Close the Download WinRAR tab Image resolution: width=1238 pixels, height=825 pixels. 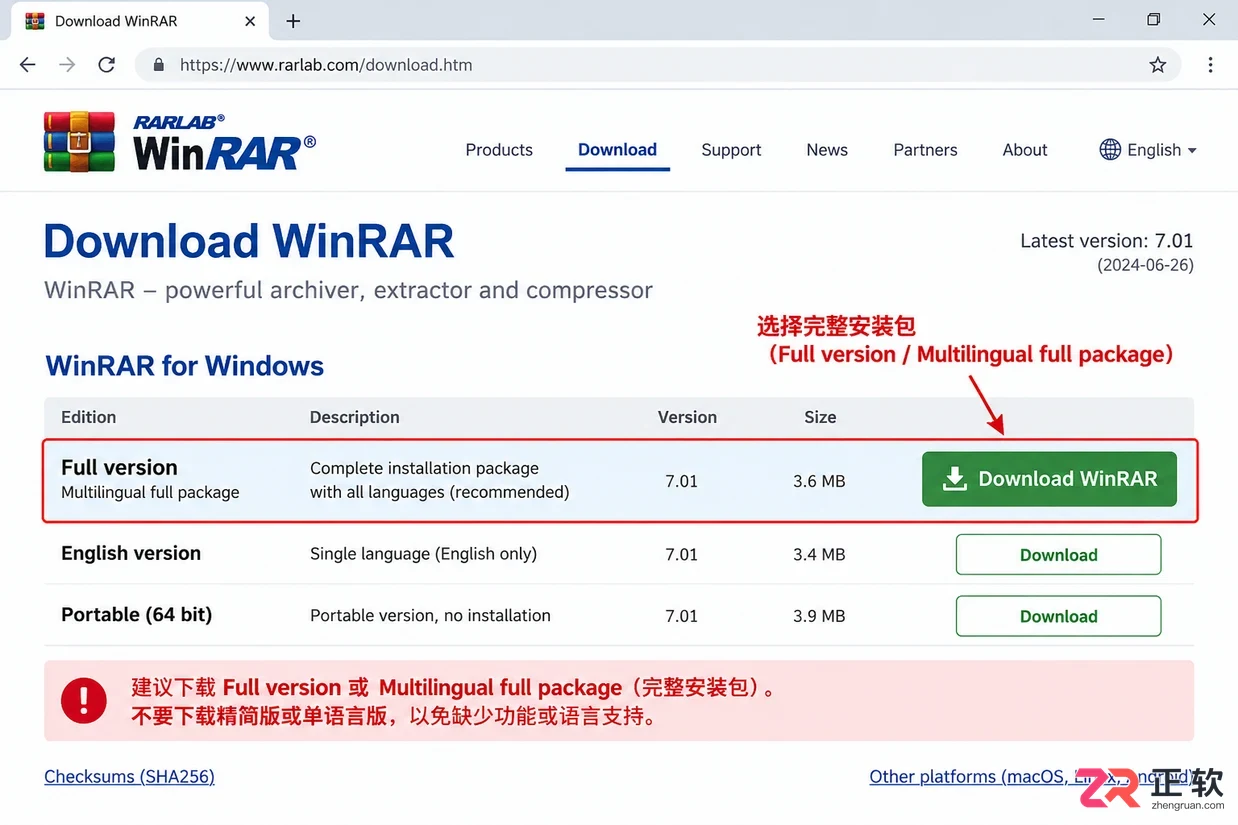[x=250, y=21]
